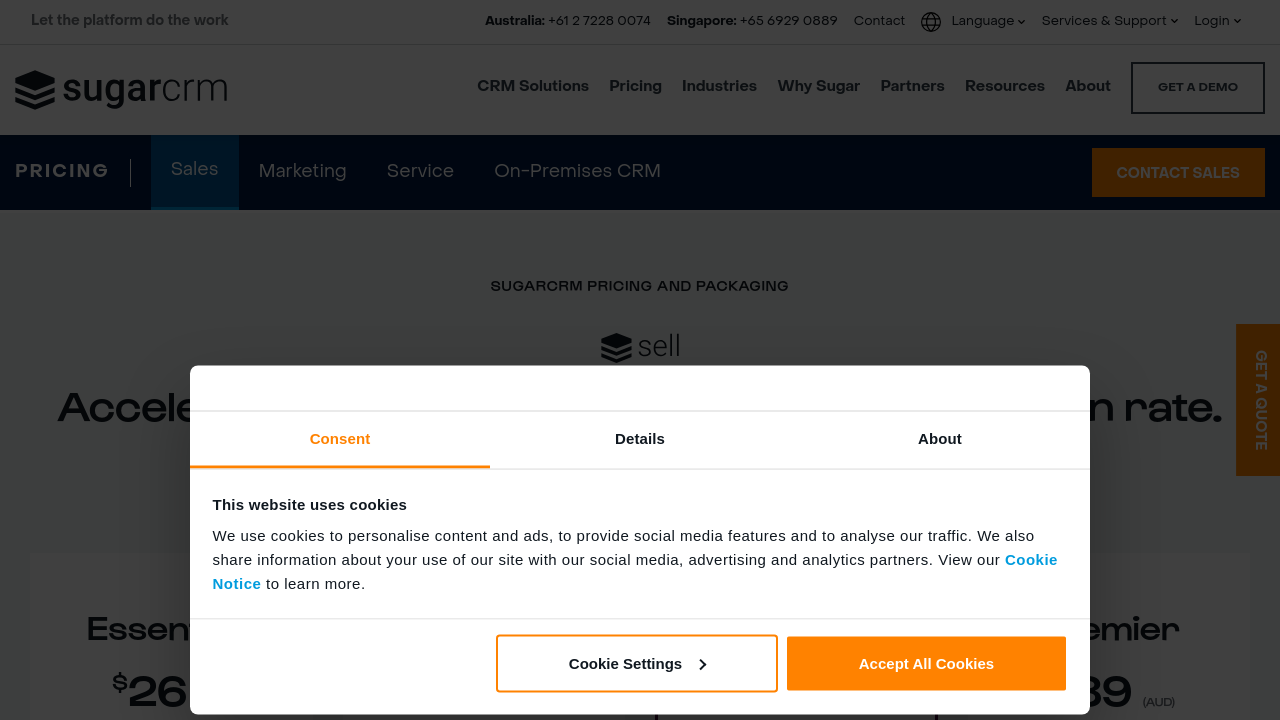Screen dimensions: 1280x720
Task: Open the About cookie tab
Action: pos(939,439)
